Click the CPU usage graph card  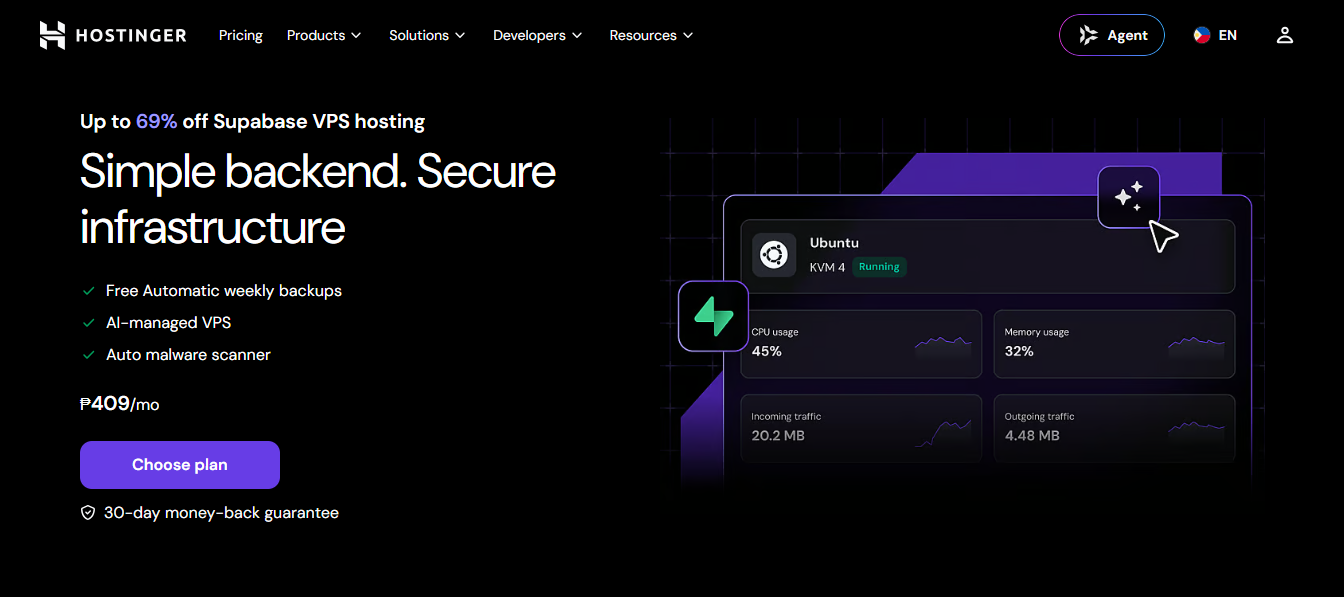(861, 344)
